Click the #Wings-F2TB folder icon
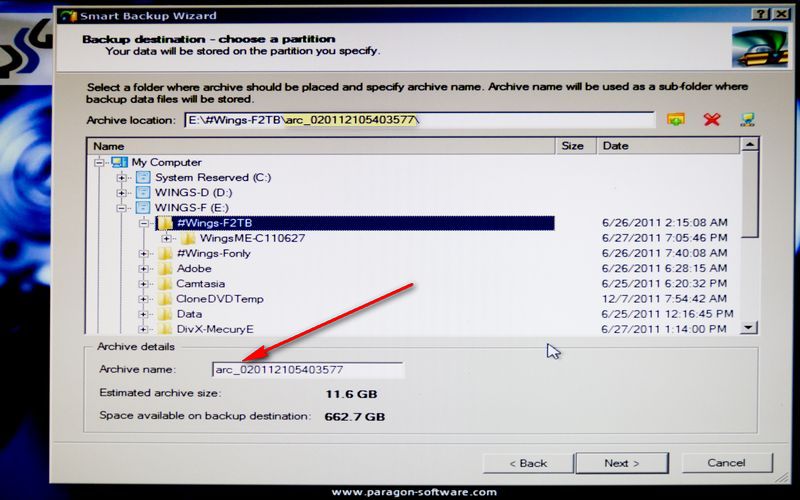 pyautogui.click(x=165, y=223)
